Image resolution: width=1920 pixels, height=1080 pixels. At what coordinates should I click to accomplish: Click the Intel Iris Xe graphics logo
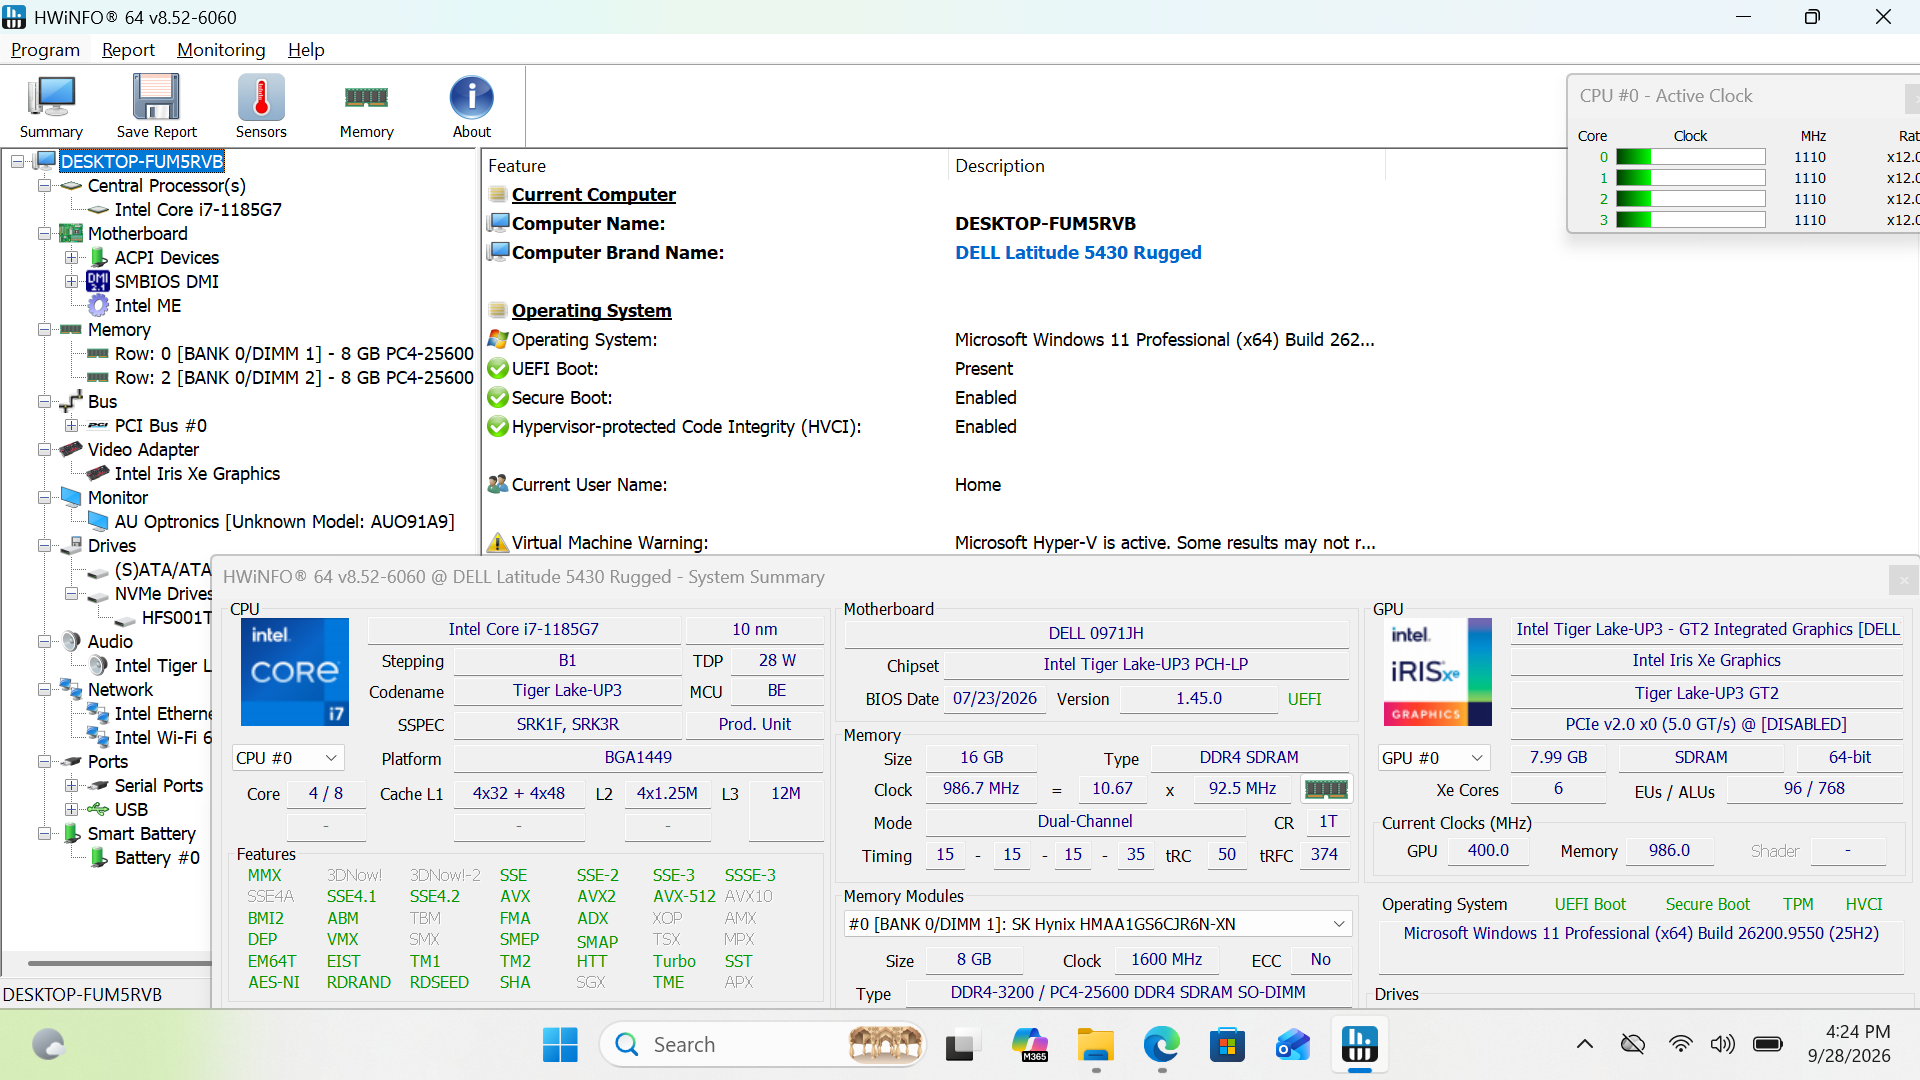click(x=1438, y=672)
